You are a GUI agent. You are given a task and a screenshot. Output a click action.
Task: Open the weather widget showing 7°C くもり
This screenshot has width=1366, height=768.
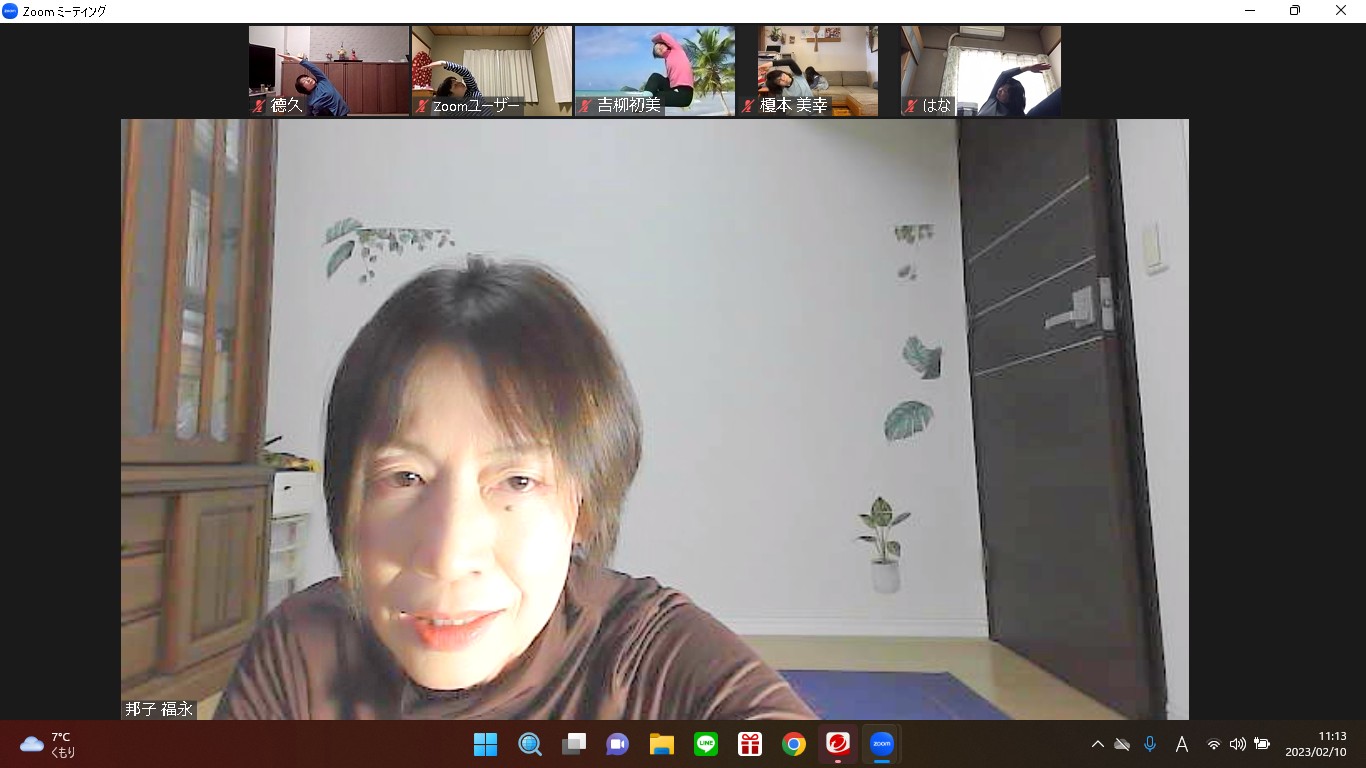48,744
